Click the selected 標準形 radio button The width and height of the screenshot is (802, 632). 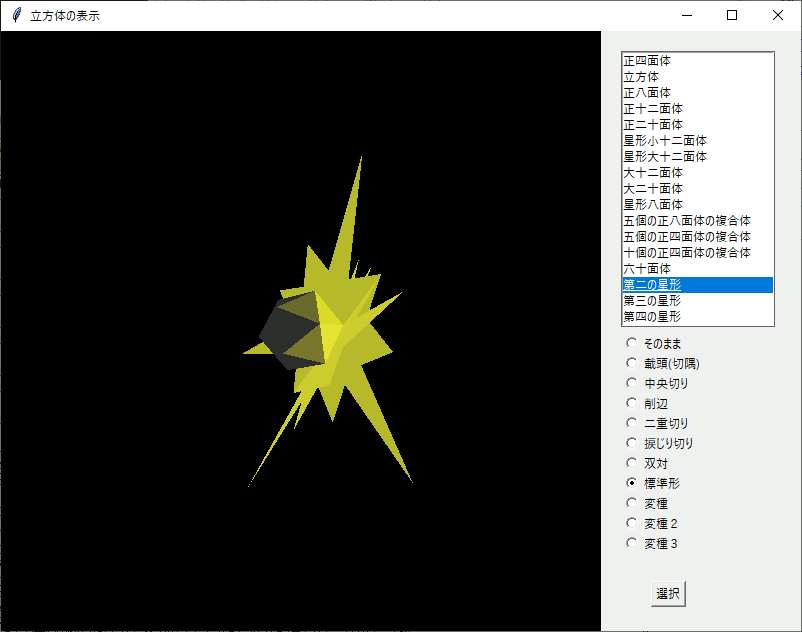click(632, 483)
